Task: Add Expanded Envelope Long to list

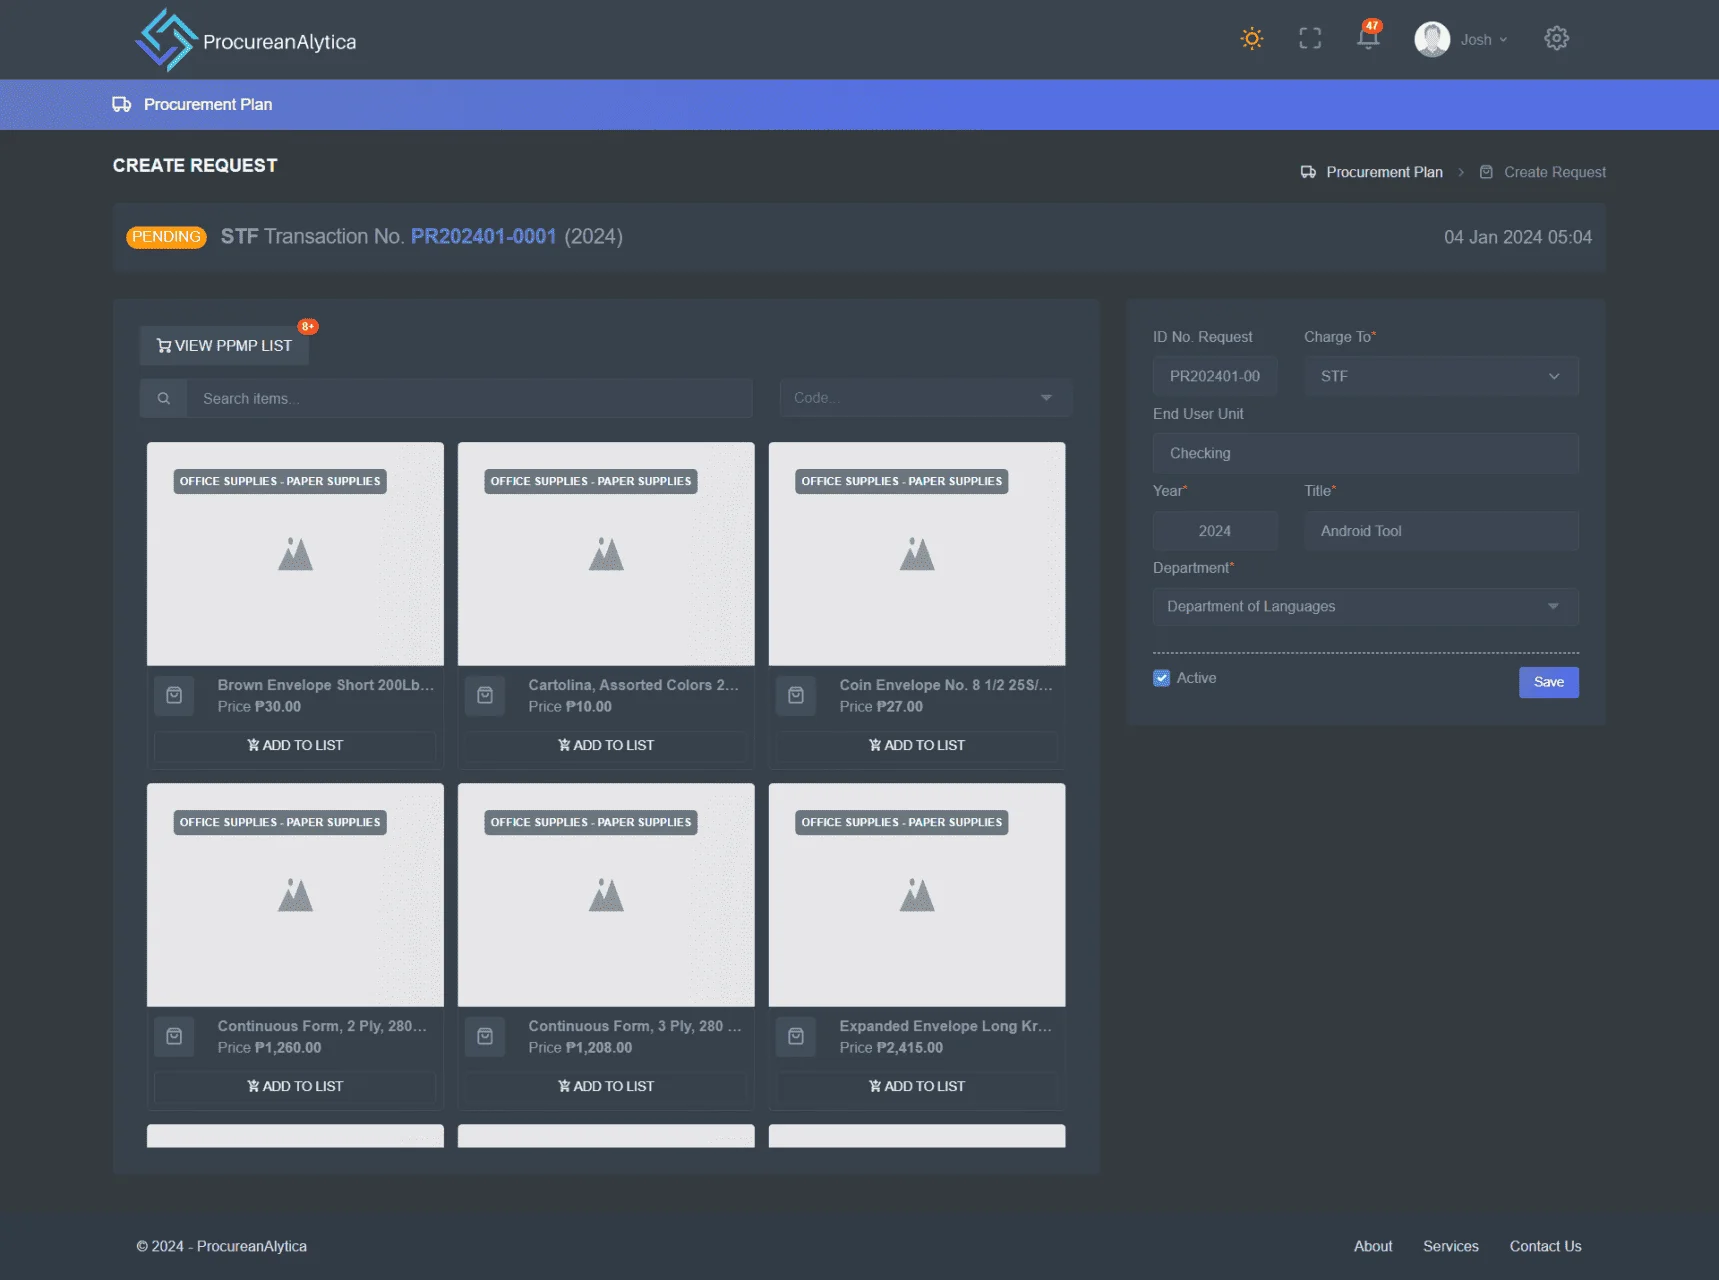Action: pos(917,1087)
